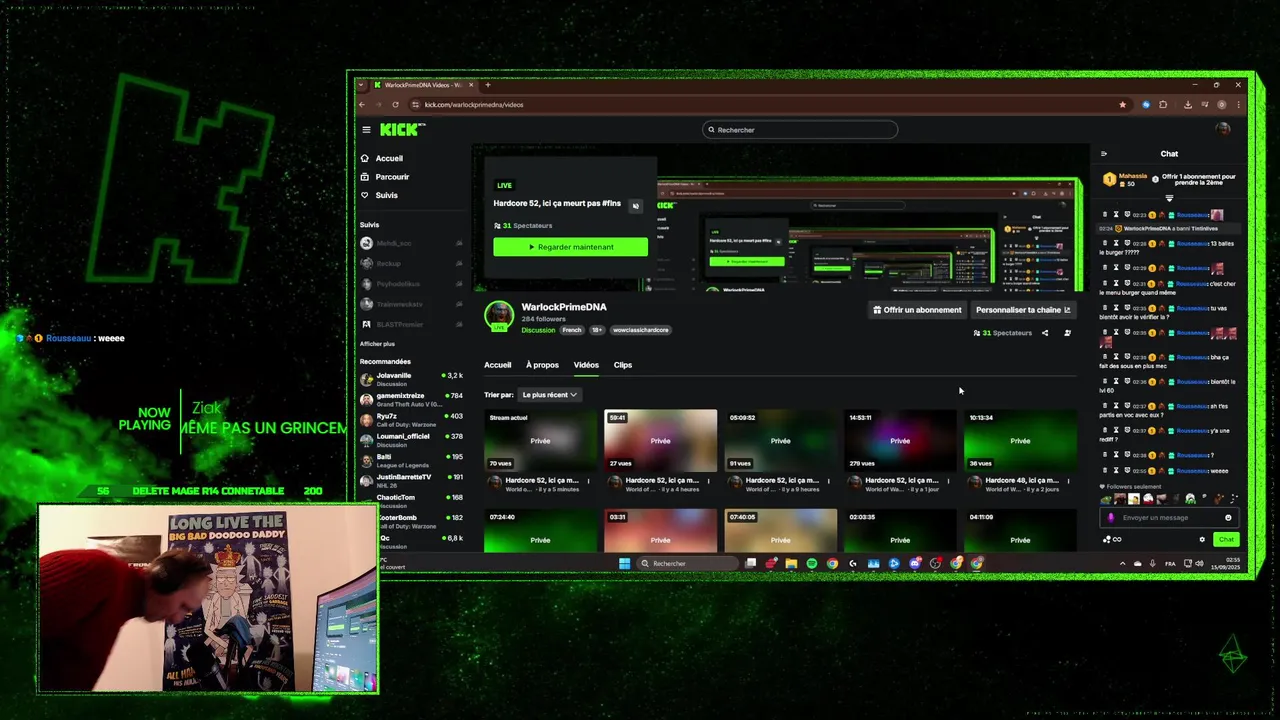This screenshot has height=720, width=1280.
Task: Open Chrome three-dot menu
Action: pos(1238,104)
